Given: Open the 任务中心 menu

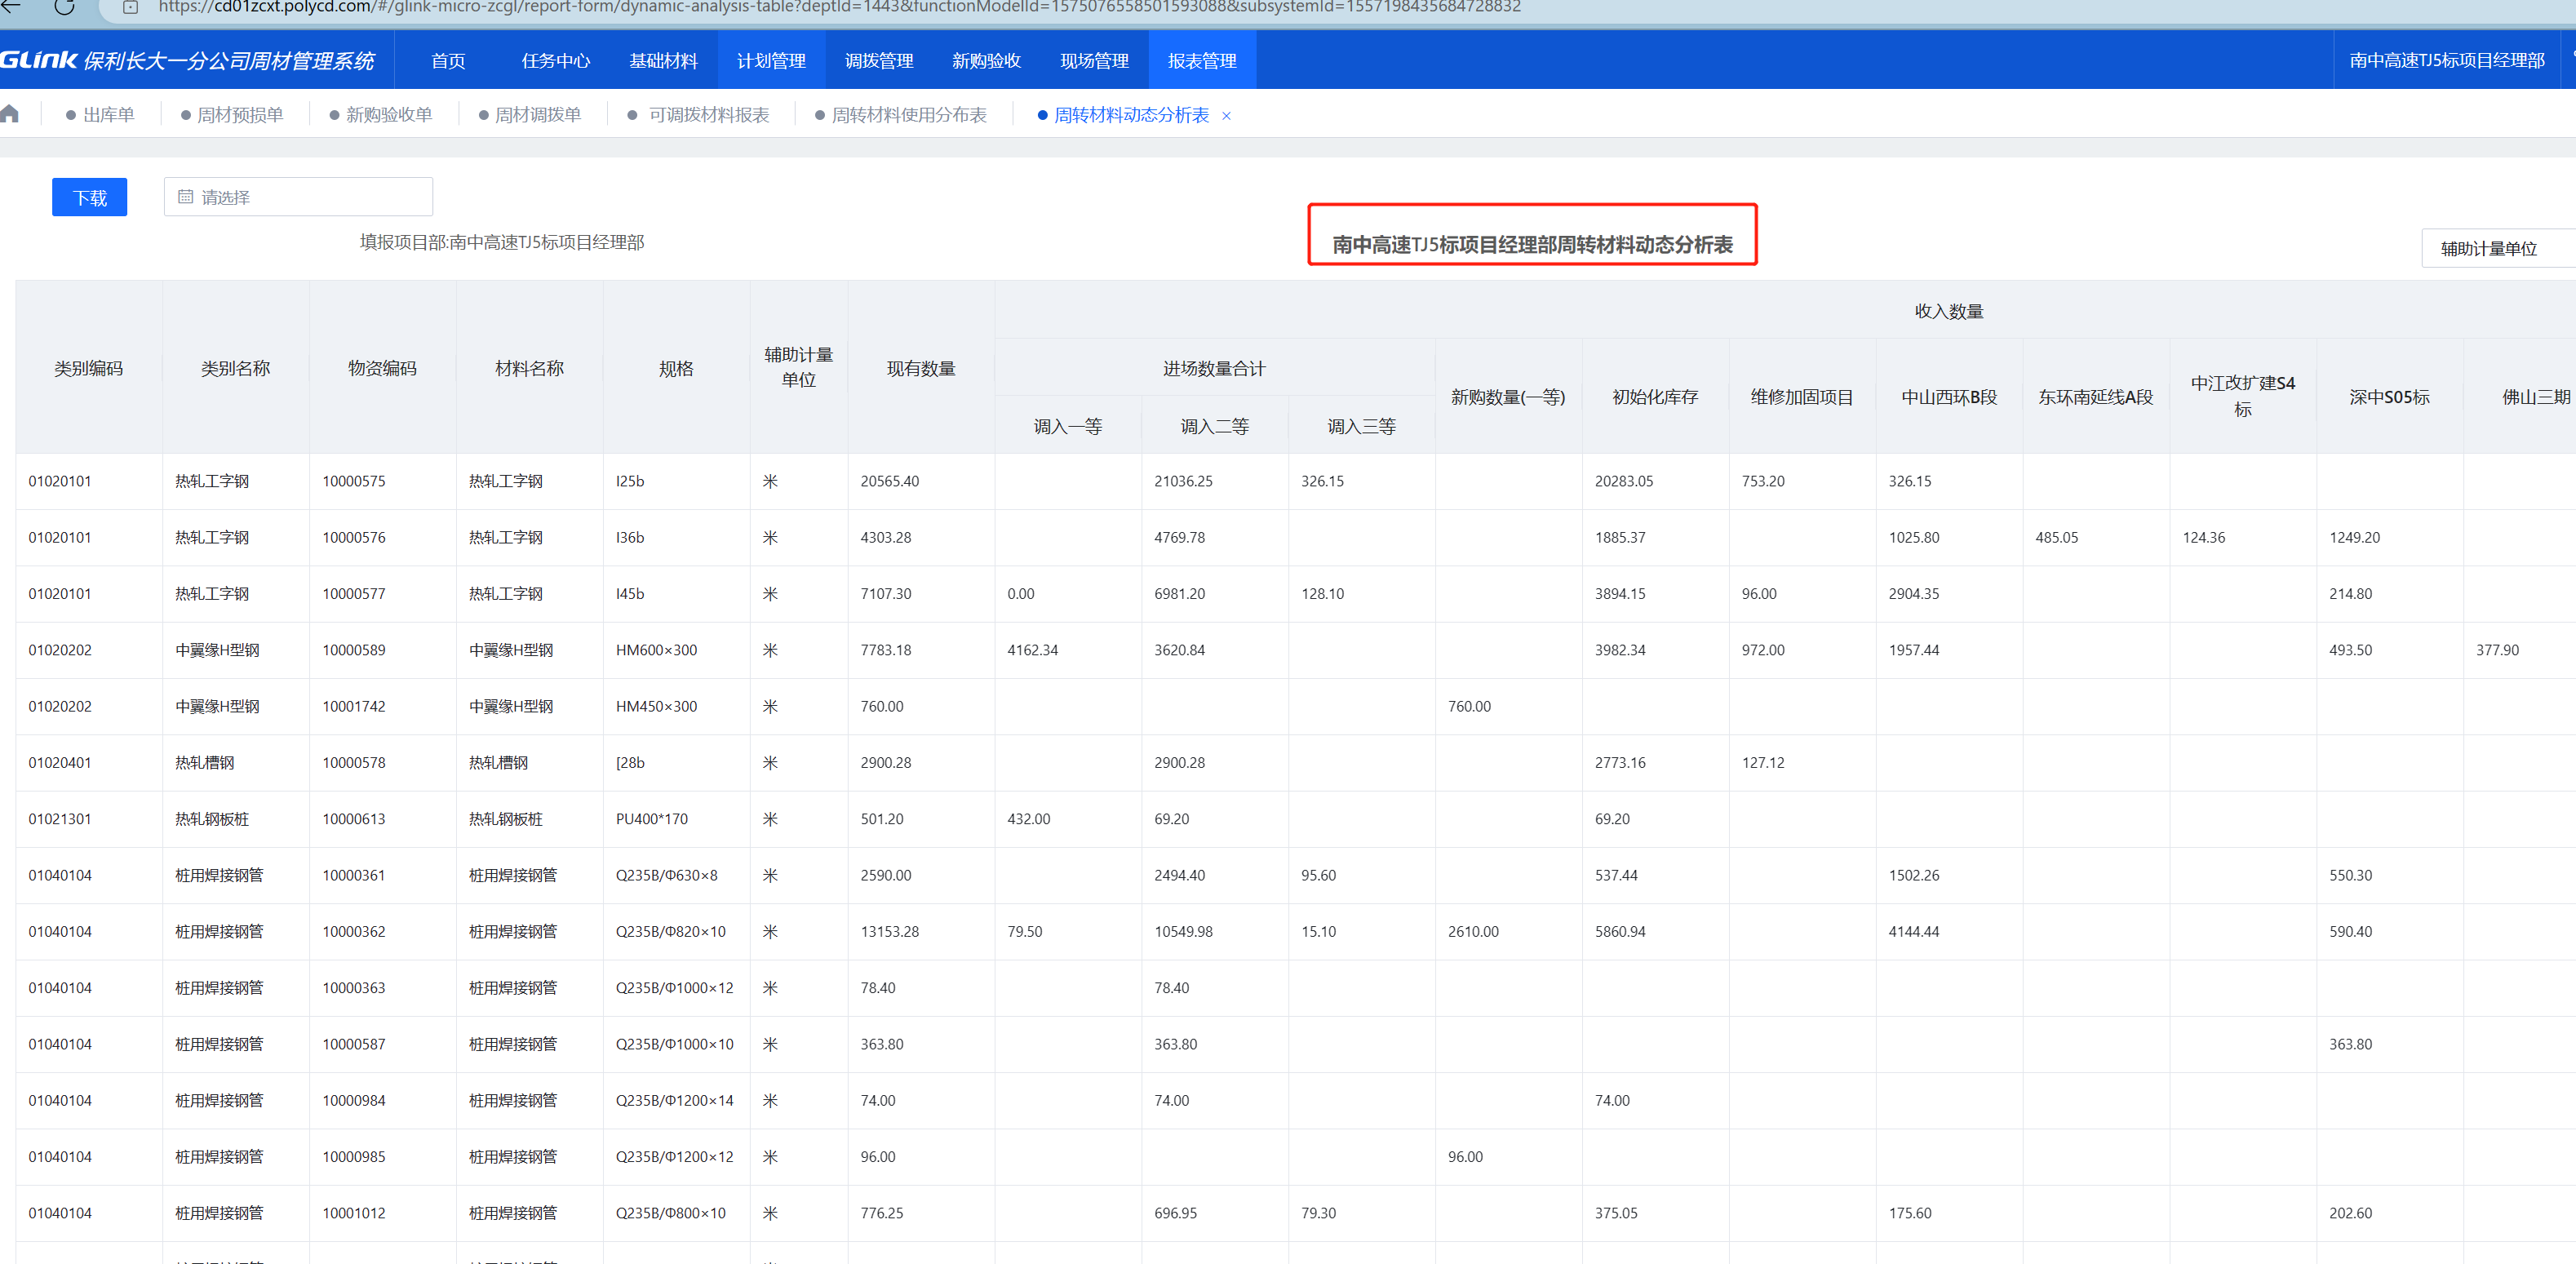Looking at the screenshot, I should click(556, 61).
